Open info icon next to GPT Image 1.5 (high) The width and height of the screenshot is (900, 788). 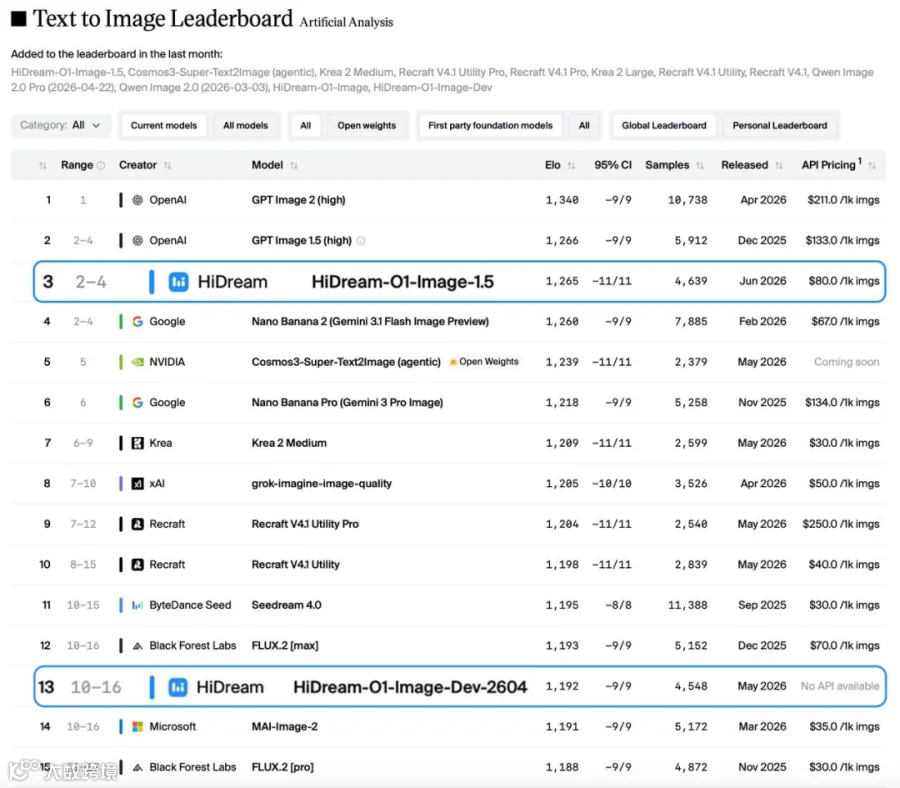point(360,240)
